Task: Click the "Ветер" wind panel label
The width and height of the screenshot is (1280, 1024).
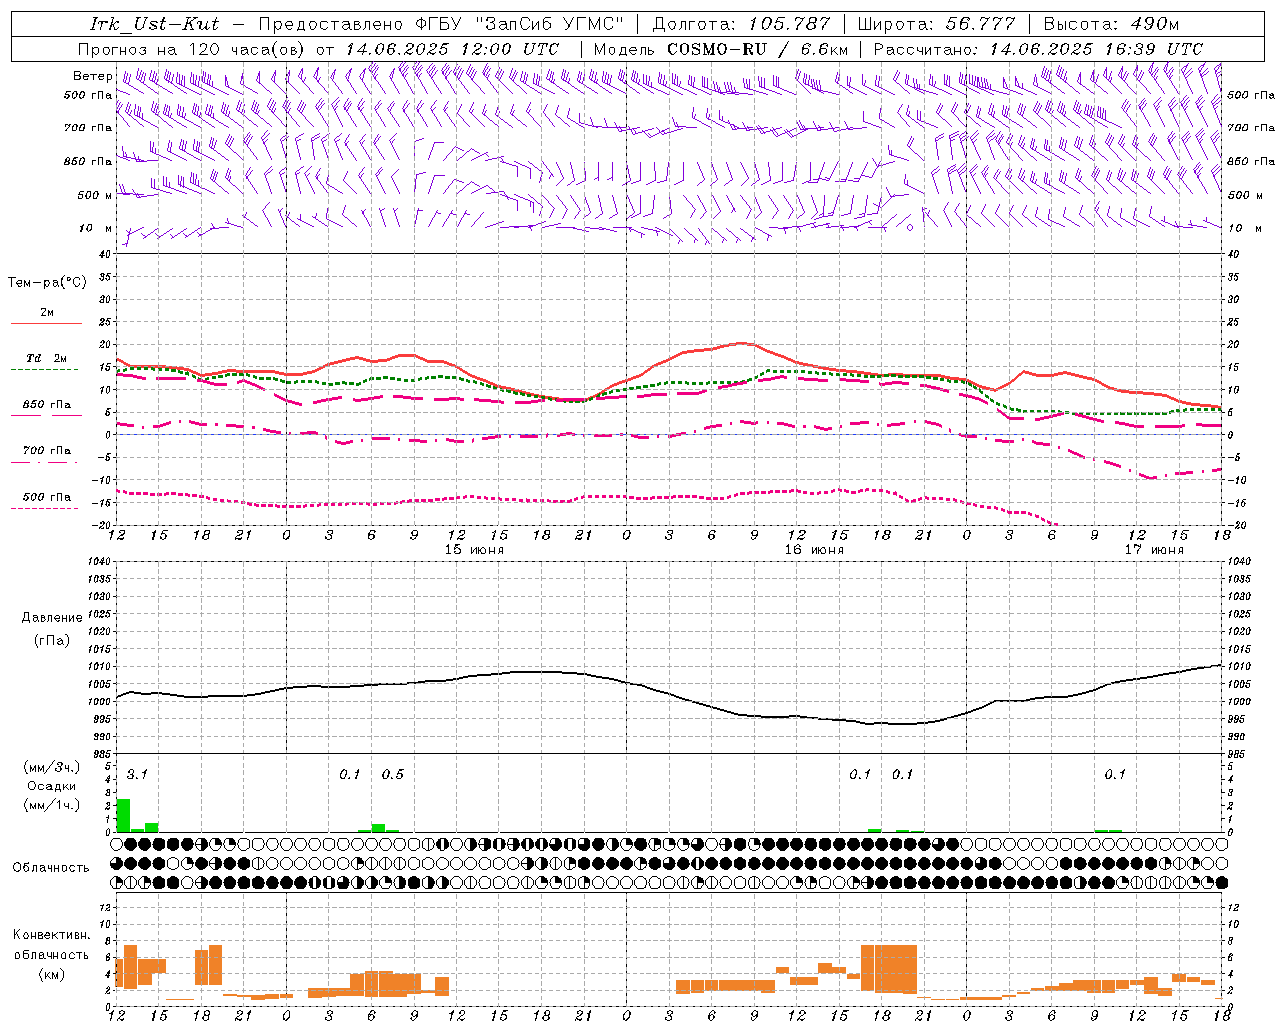Action: tap(93, 76)
